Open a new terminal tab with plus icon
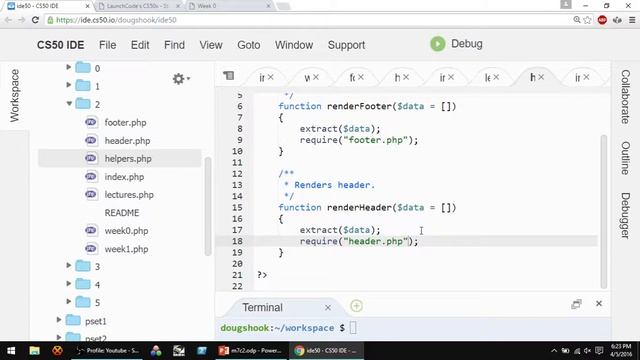 [x=356, y=306]
